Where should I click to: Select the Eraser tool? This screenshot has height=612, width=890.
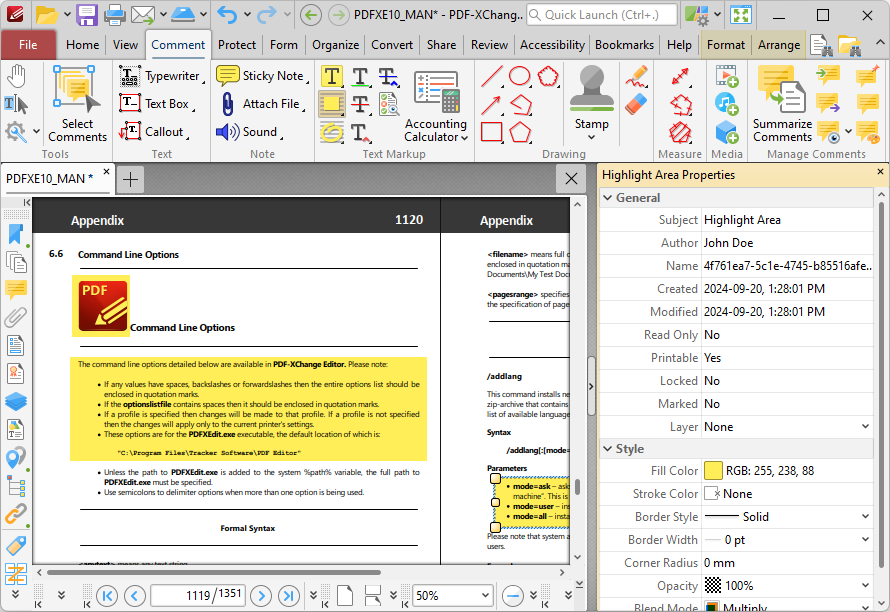click(636, 104)
